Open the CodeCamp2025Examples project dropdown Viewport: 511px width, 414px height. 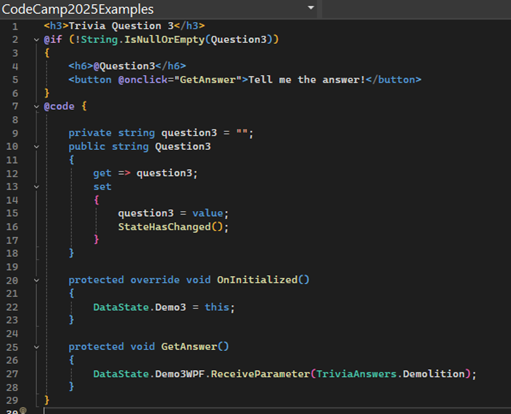click(x=158, y=9)
